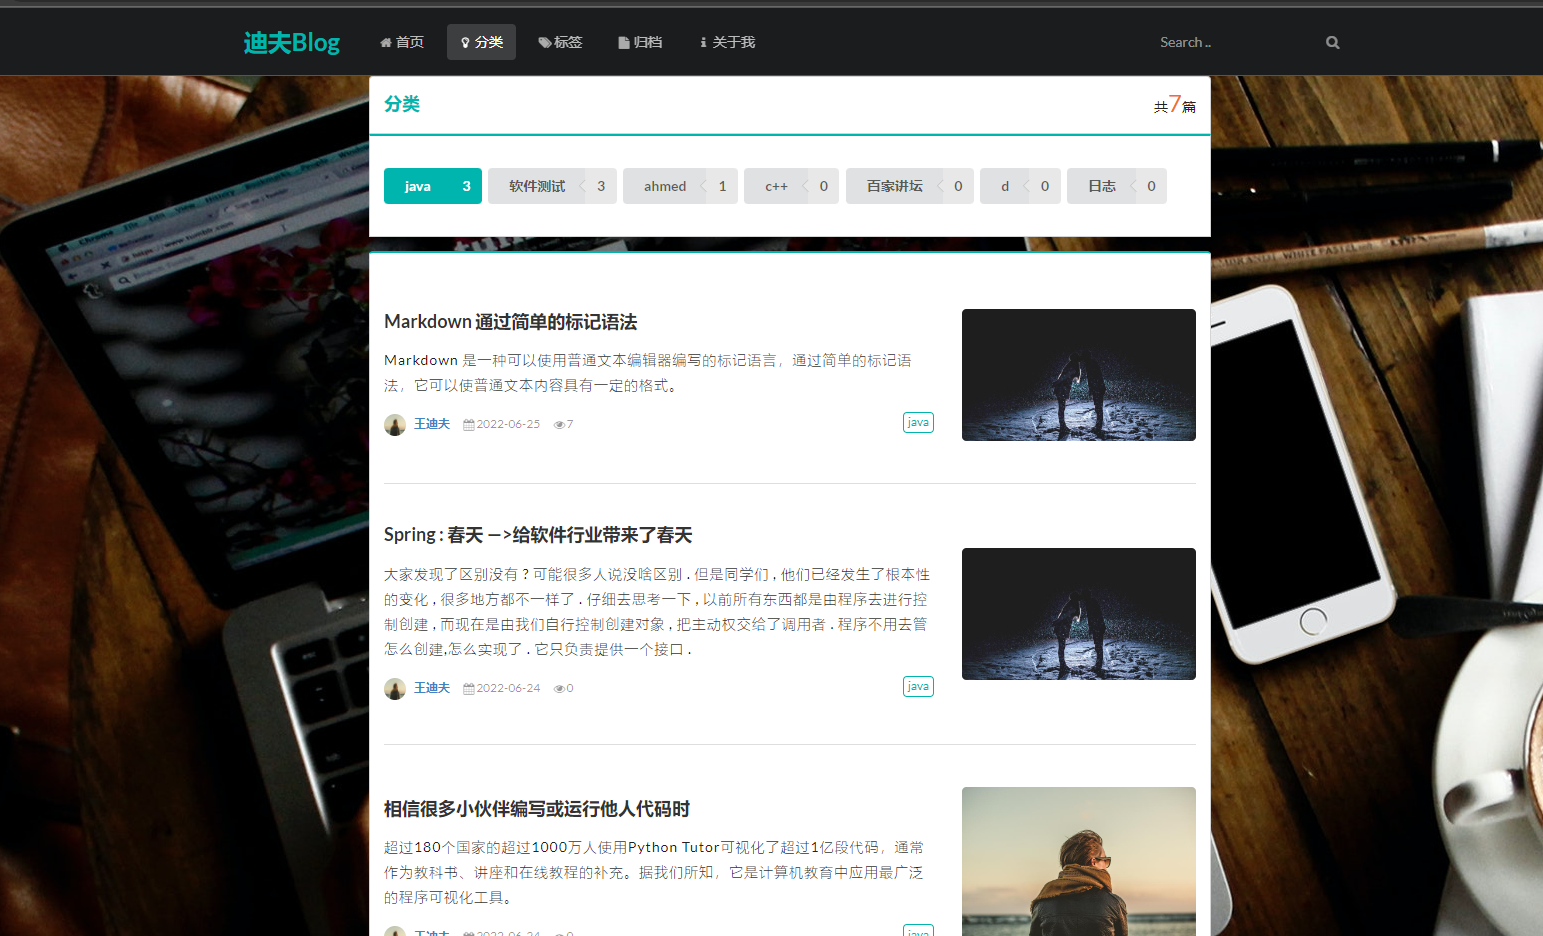Screen dimensions: 1543x936
Task: Click the first article's thumbnail image
Action: pyautogui.click(x=1078, y=374)
